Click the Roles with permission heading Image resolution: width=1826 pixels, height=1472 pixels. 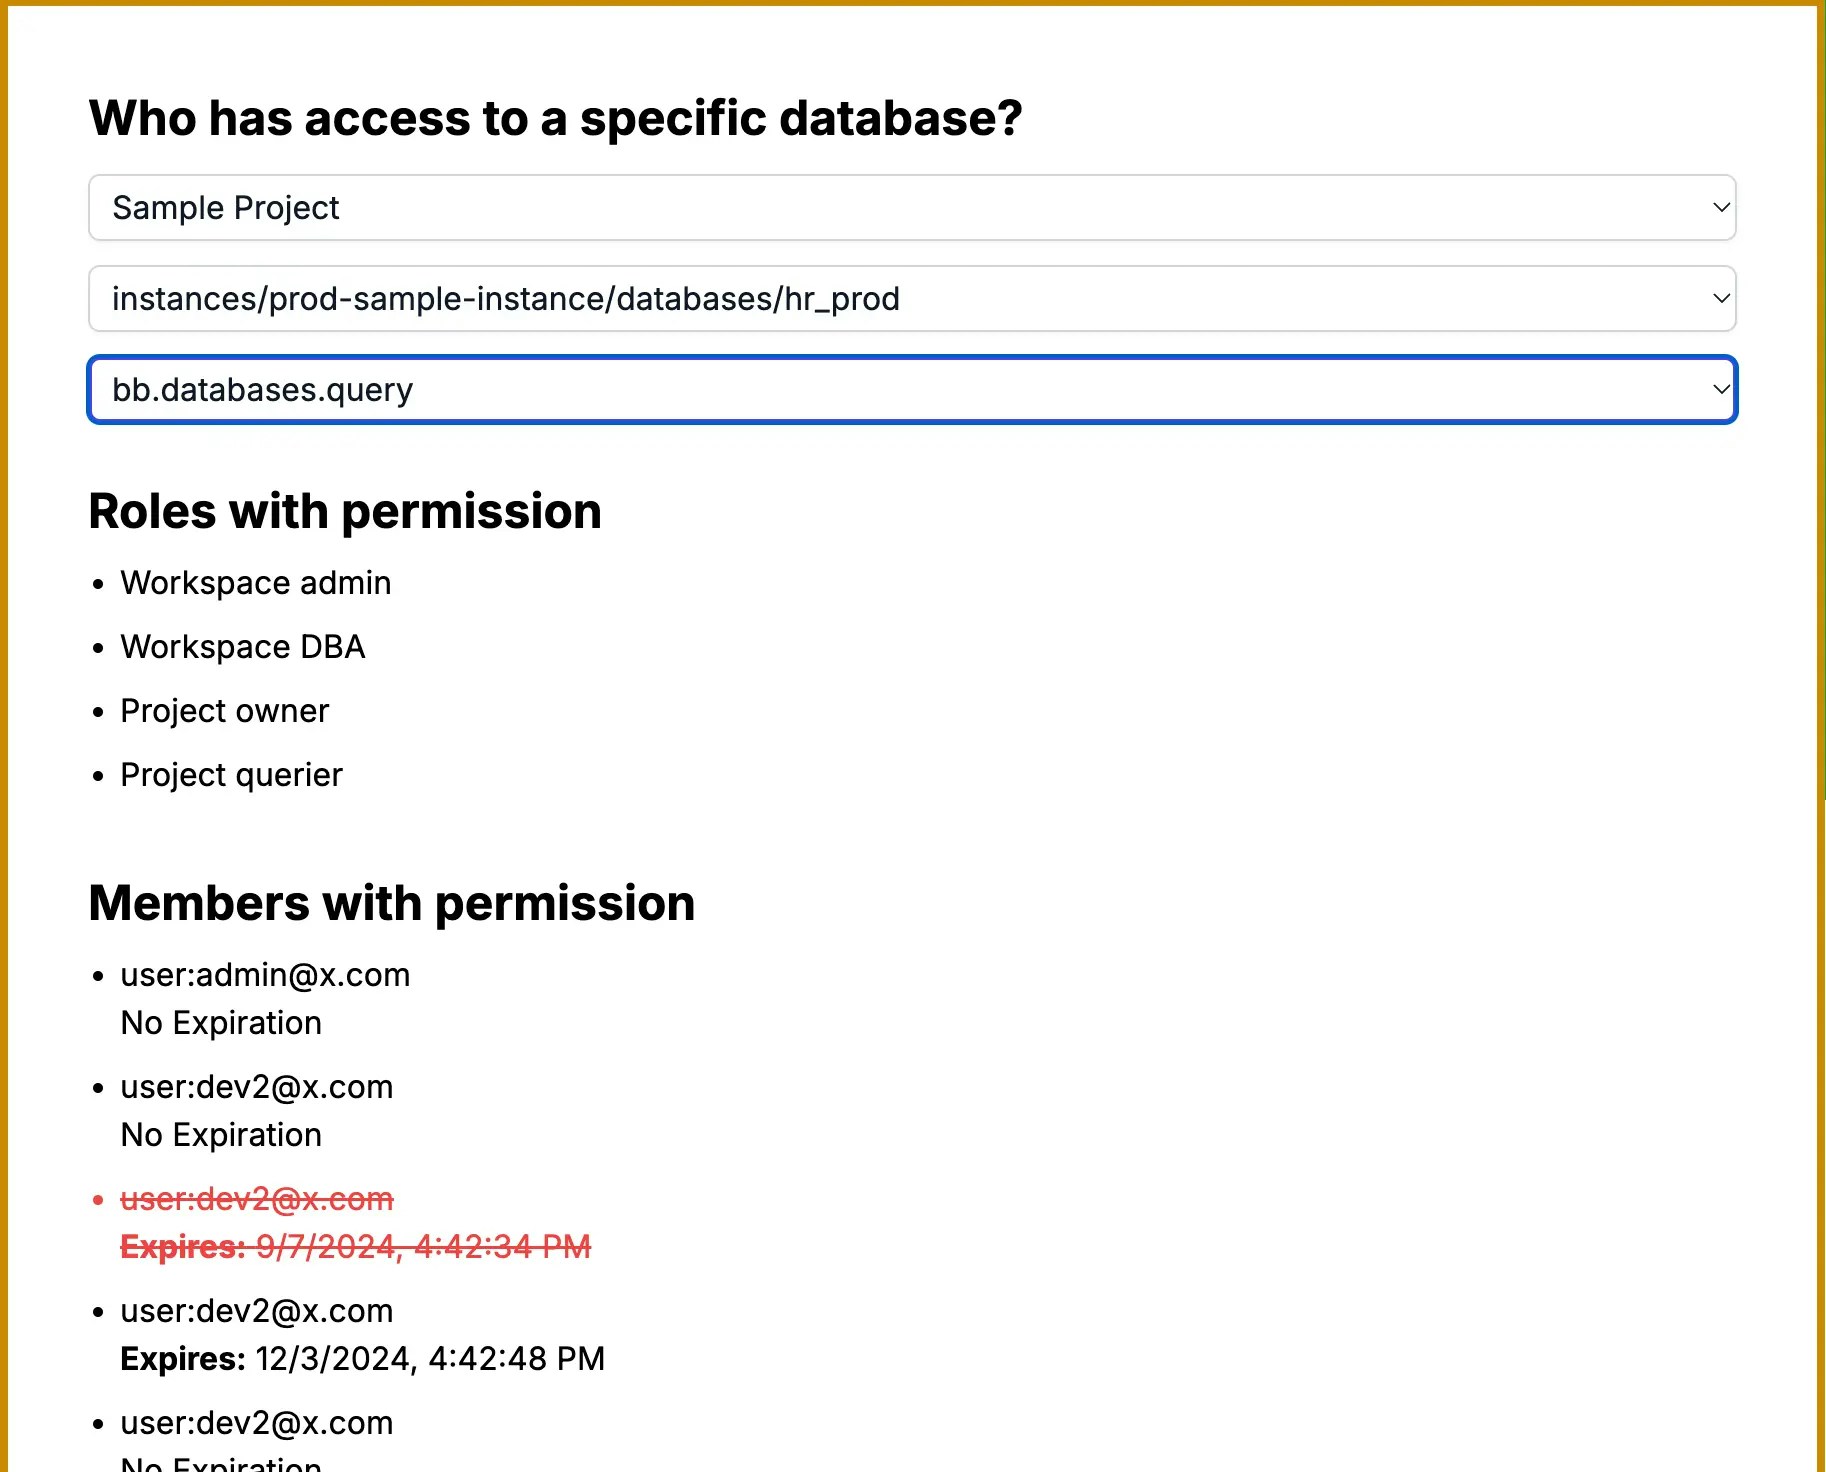click(345, 512)
